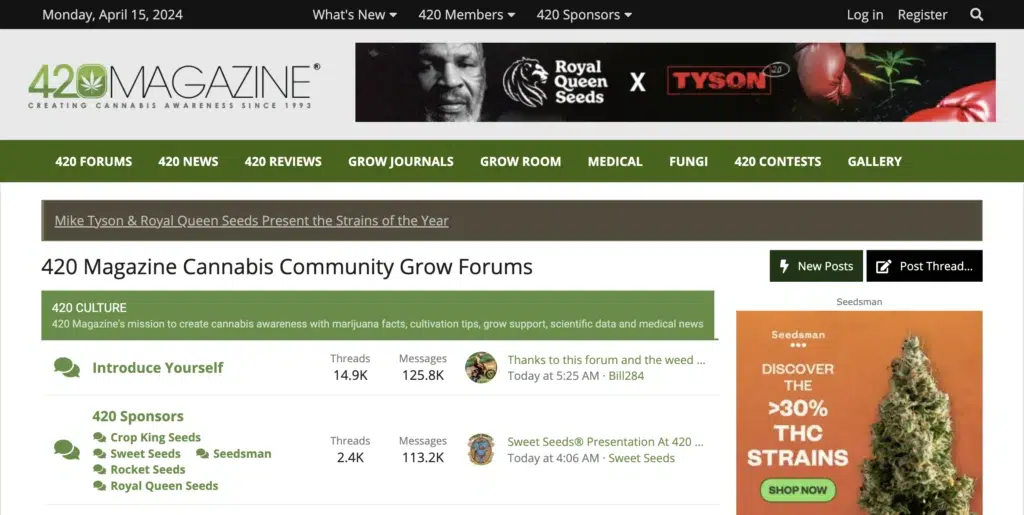Click the 420 Sponsors forum chat icon
This screenshot has width=1024, height=515.
click(x=67, y=450)
